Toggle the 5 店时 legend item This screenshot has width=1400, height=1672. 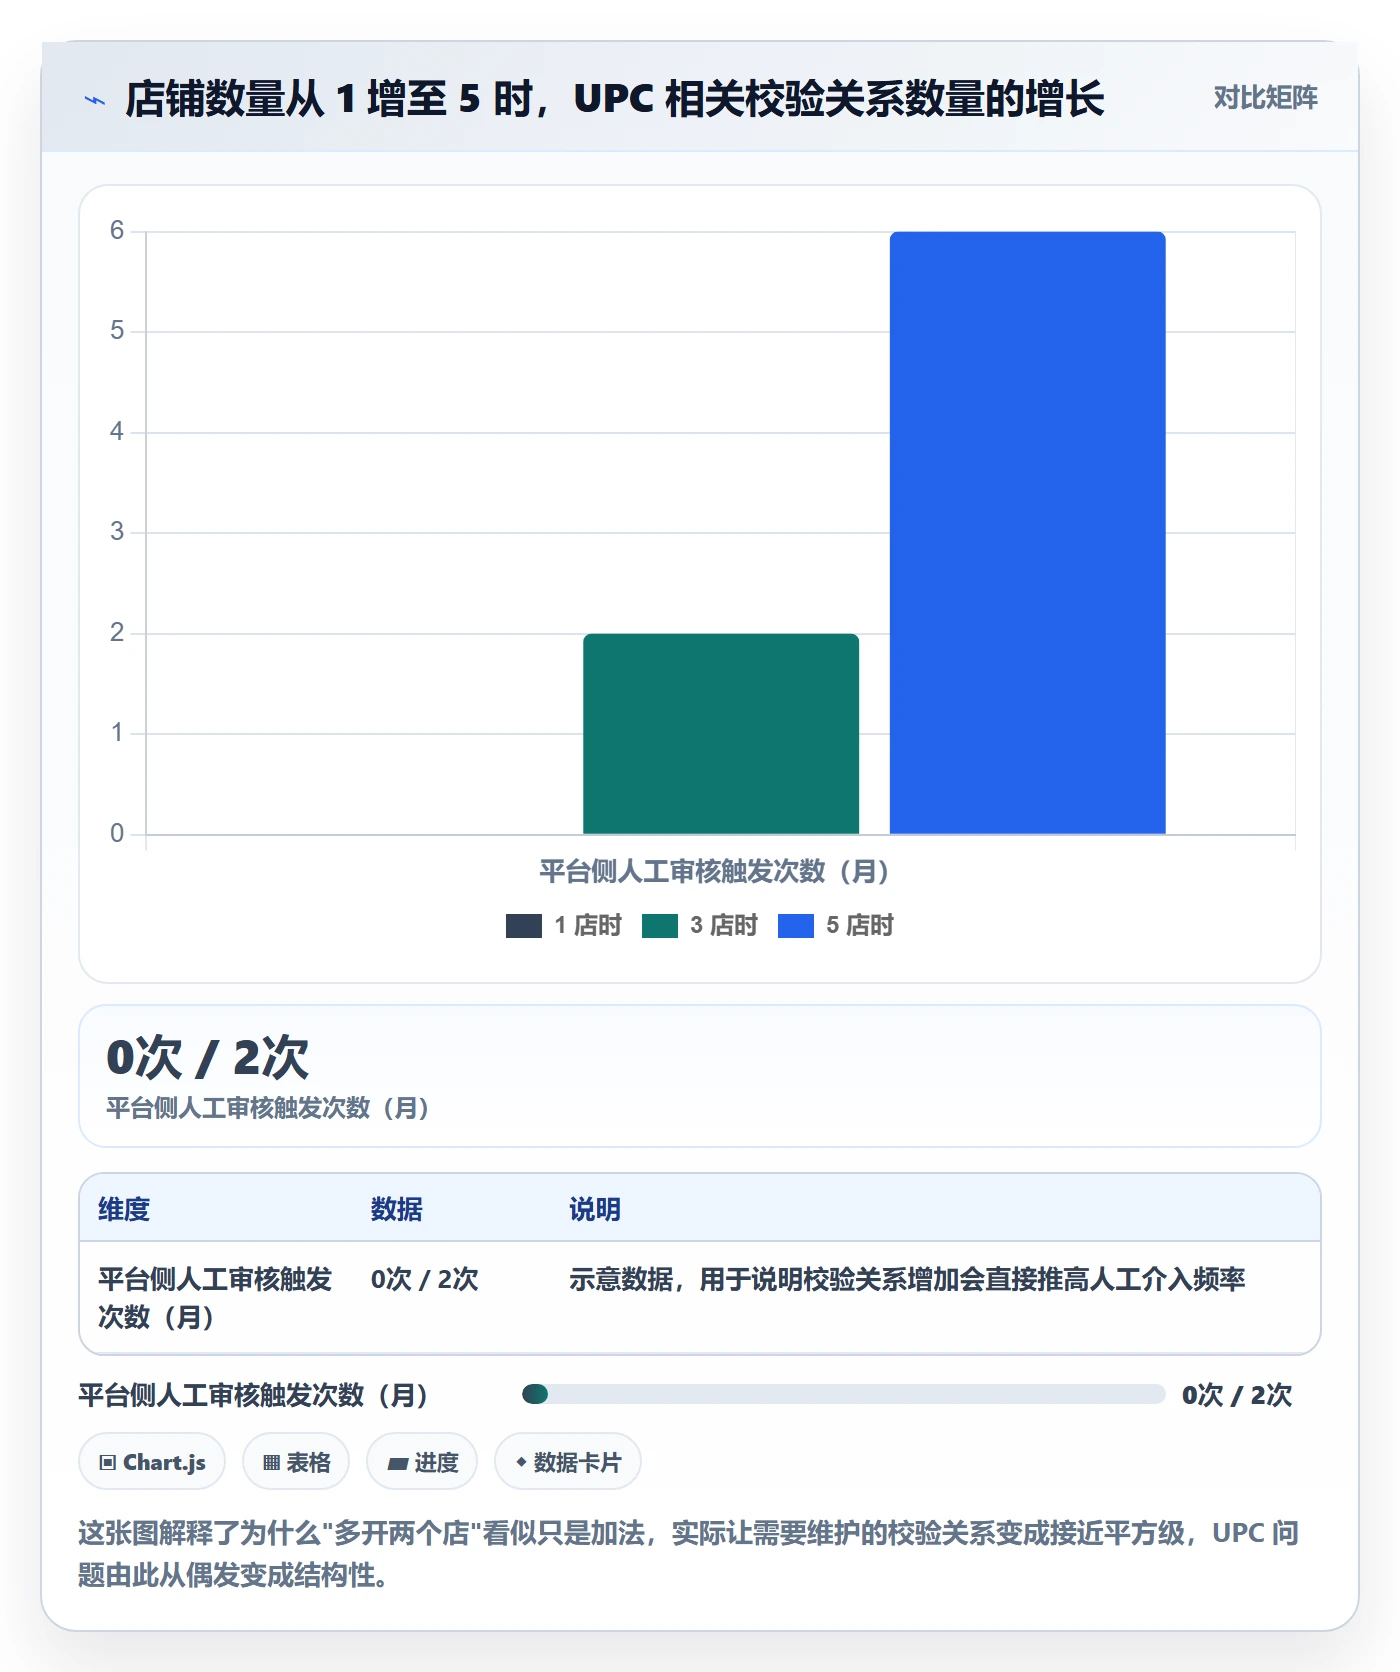pyautogui.click(x=835, y=926)
